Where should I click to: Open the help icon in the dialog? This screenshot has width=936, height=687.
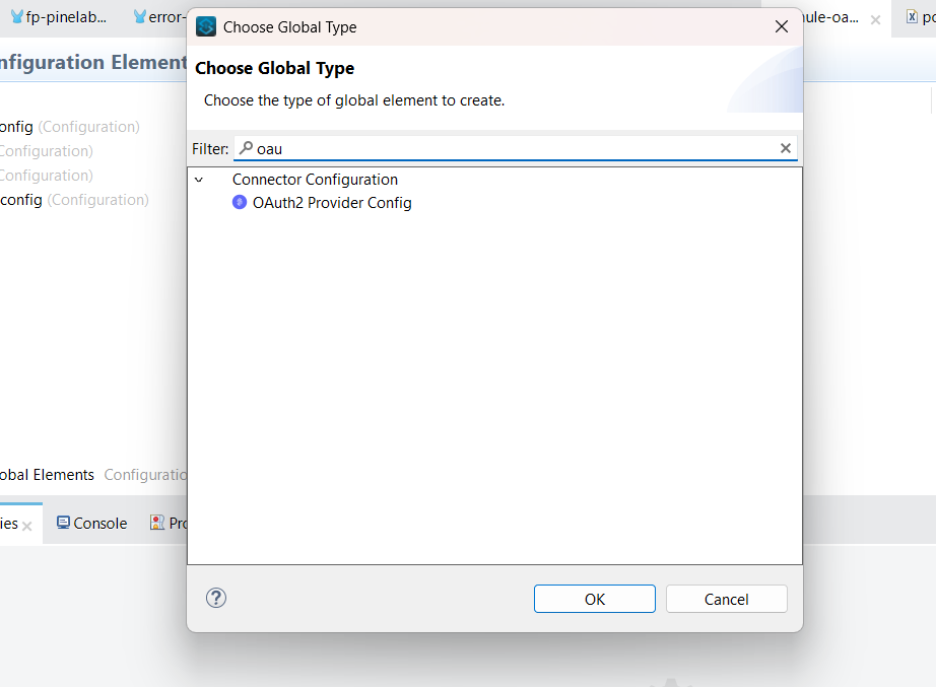tap(216, 598)
